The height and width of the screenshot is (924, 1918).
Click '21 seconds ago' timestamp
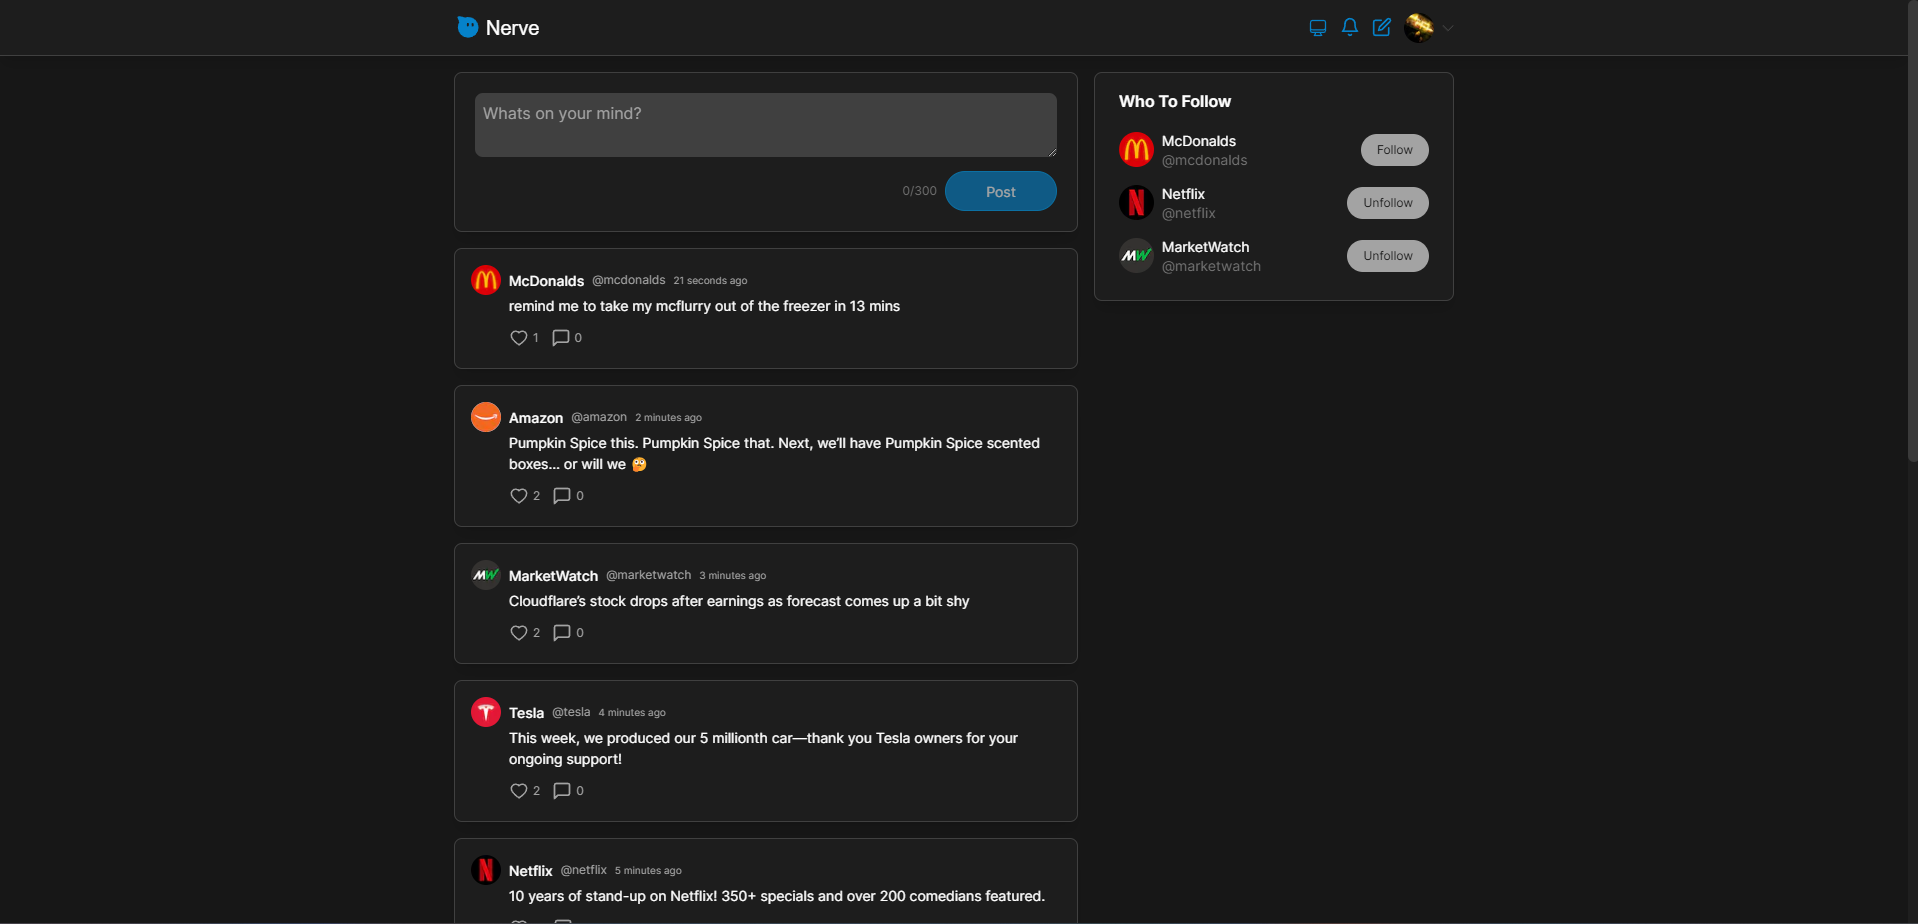(x=710, y=281)
